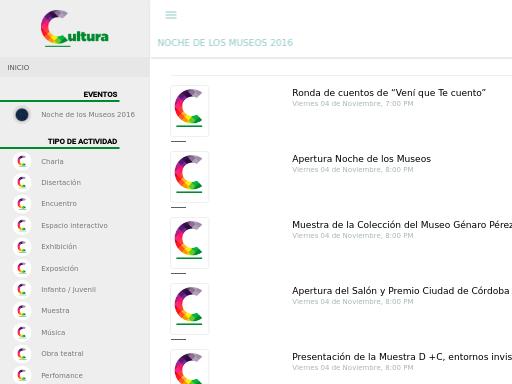Click the EVENTOS section heading

tap(100, 95)
